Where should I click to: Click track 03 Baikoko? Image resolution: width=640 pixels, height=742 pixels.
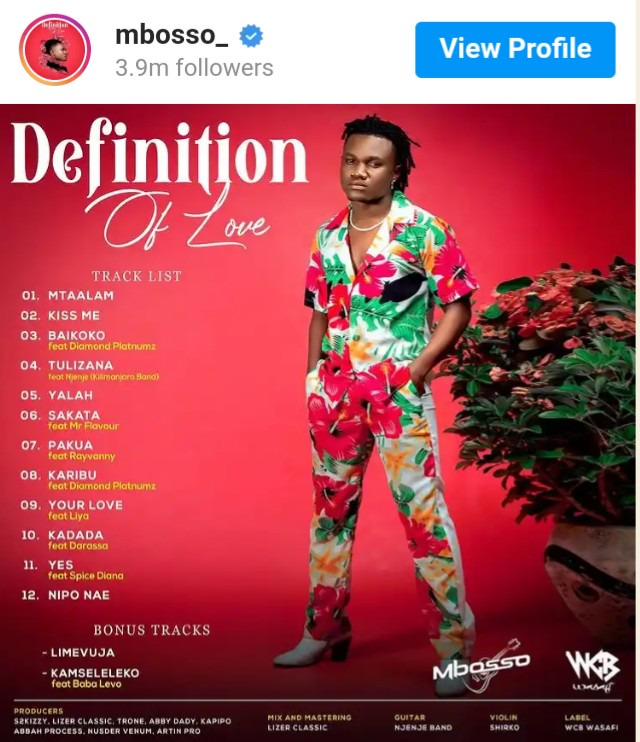[88, 341]
